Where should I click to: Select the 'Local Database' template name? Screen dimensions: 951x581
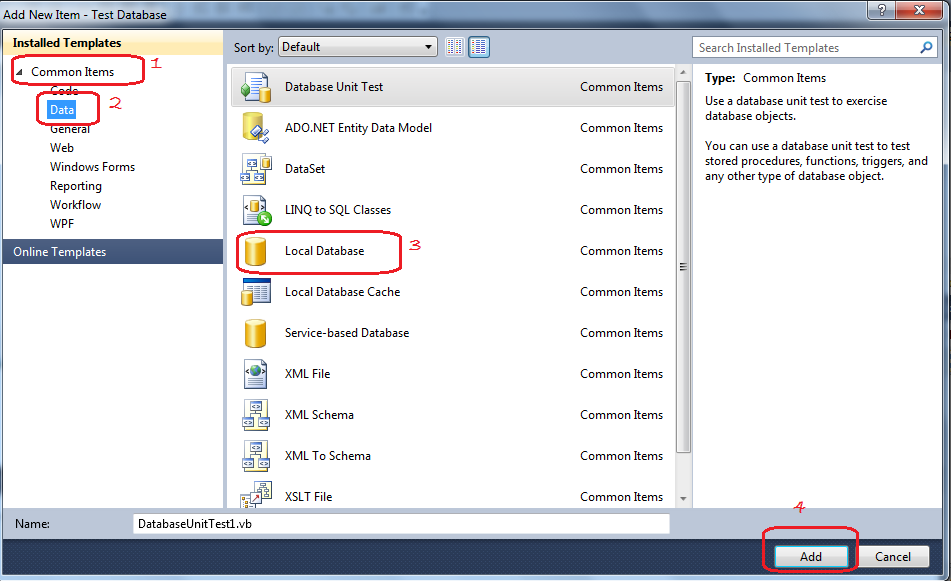324,251
